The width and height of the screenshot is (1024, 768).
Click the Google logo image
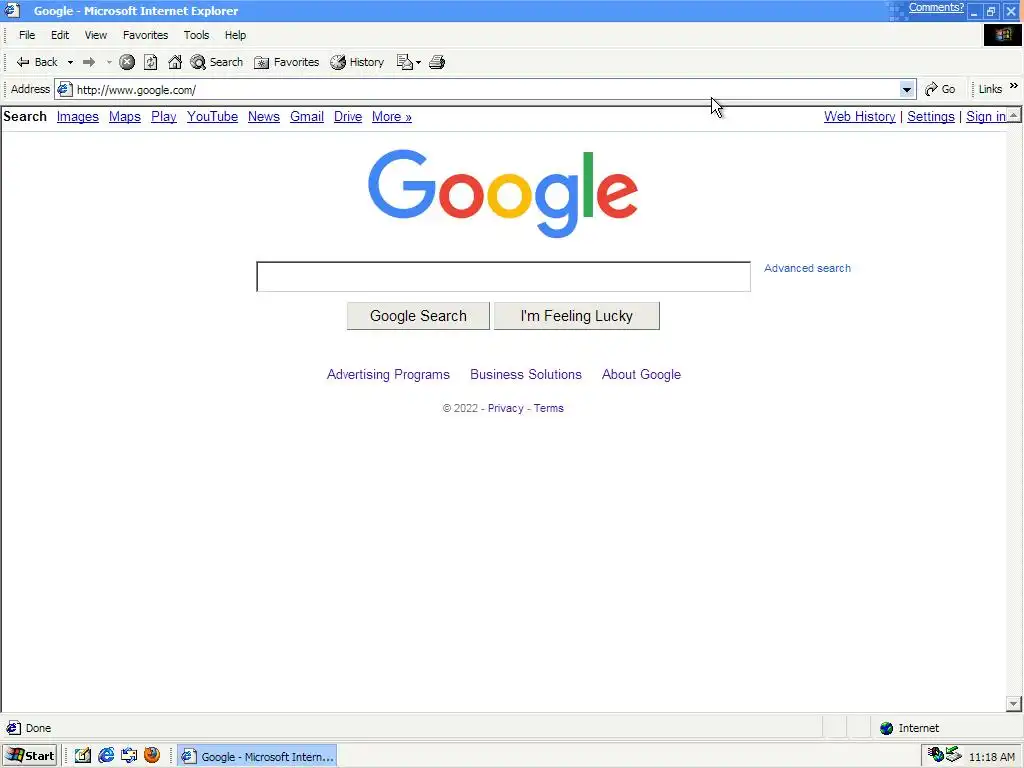503,193
